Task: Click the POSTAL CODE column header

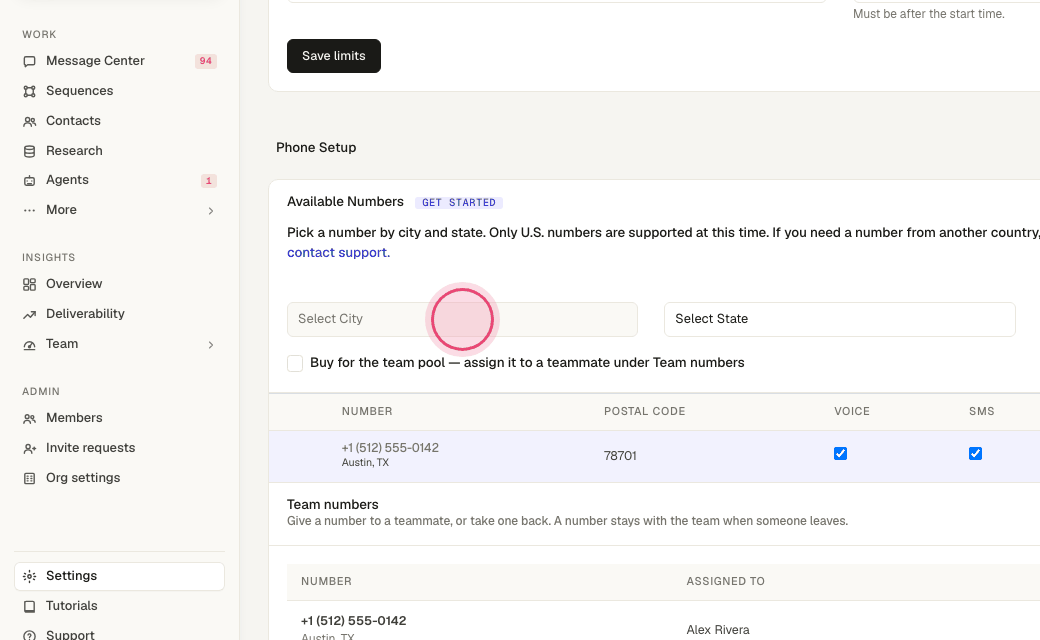Action: coord(645,411)
